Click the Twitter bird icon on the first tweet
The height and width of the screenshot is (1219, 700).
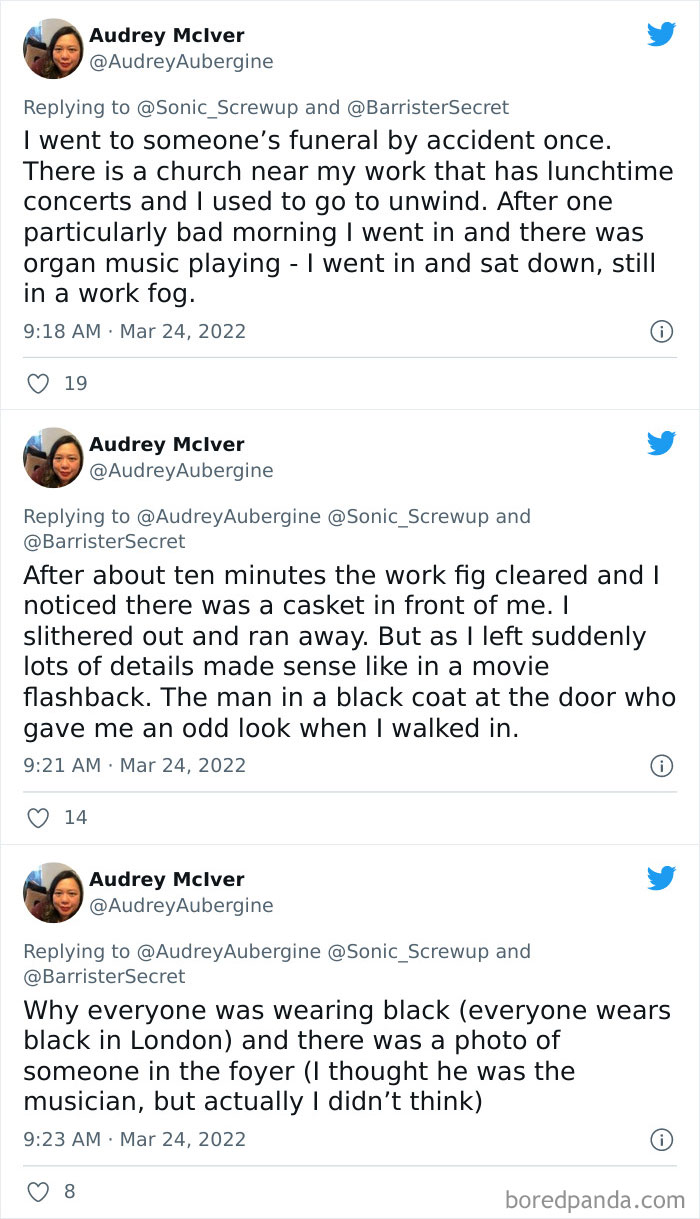661,33
